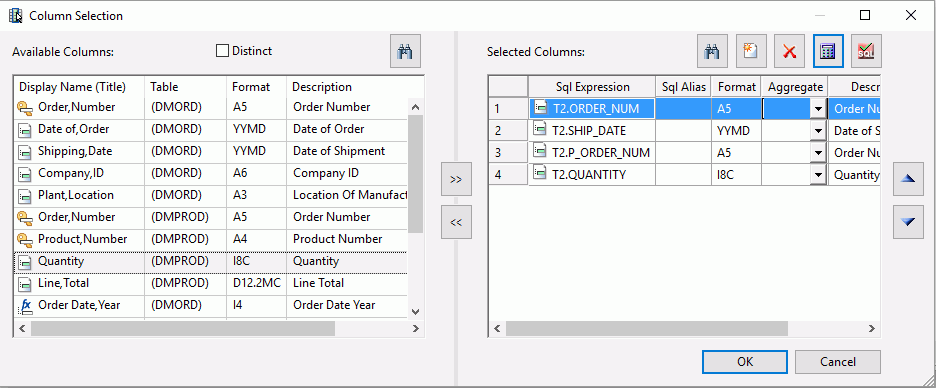Click vertical scrollbar up arrow in Available Columns

[416, 107]
